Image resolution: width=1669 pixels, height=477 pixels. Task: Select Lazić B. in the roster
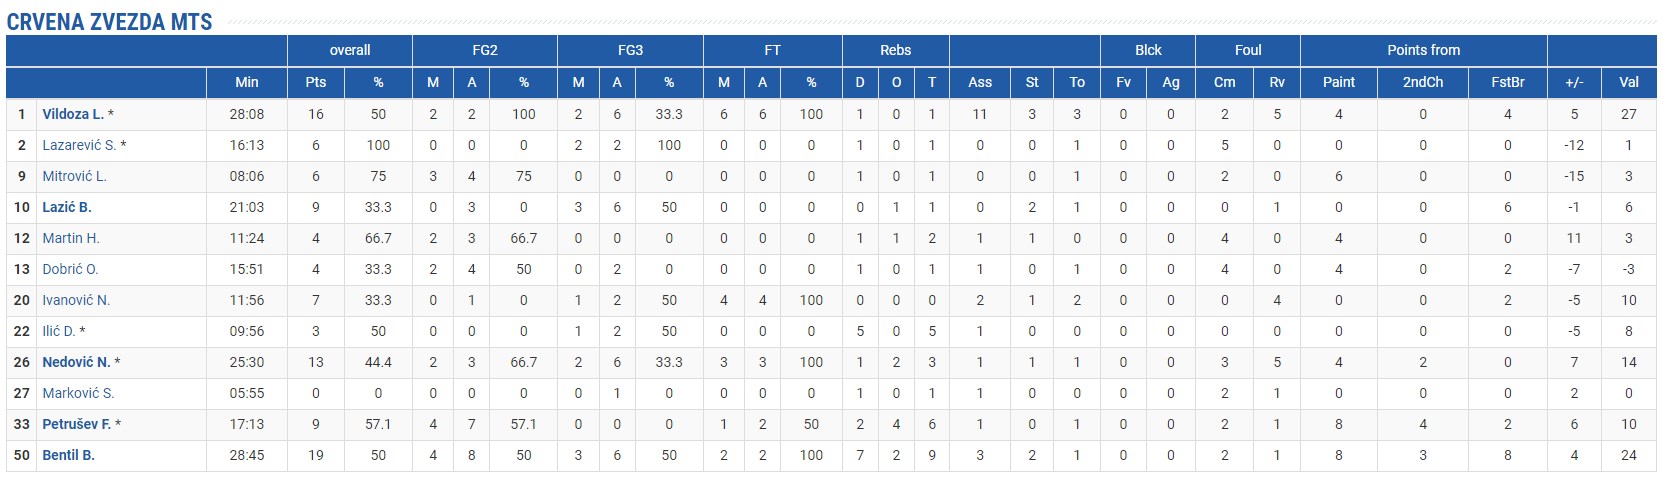pos(67,207)
